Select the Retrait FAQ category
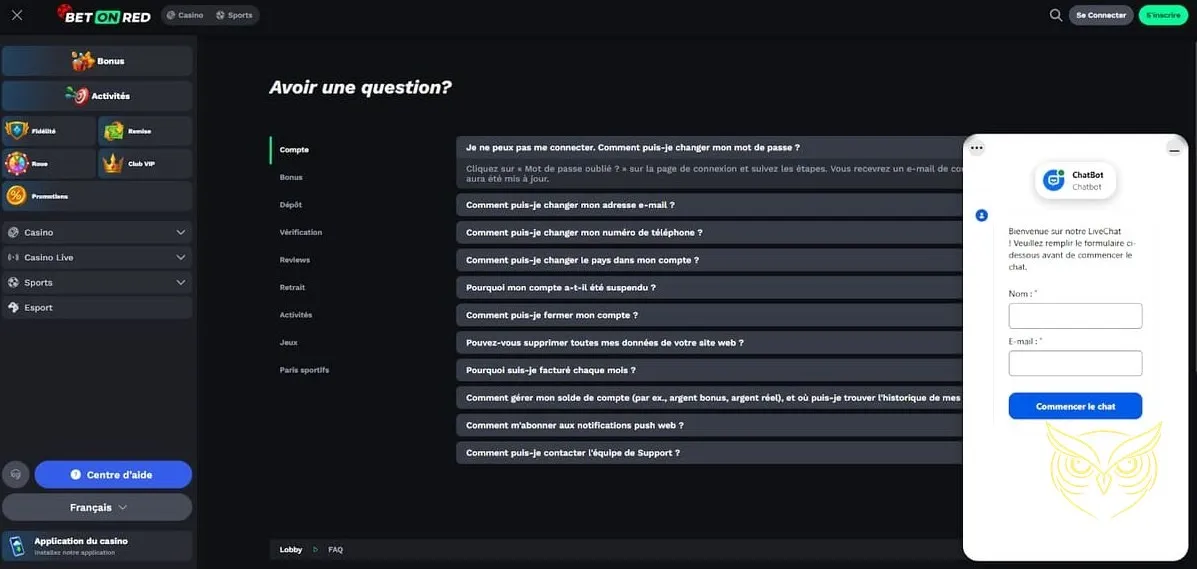 292,287
